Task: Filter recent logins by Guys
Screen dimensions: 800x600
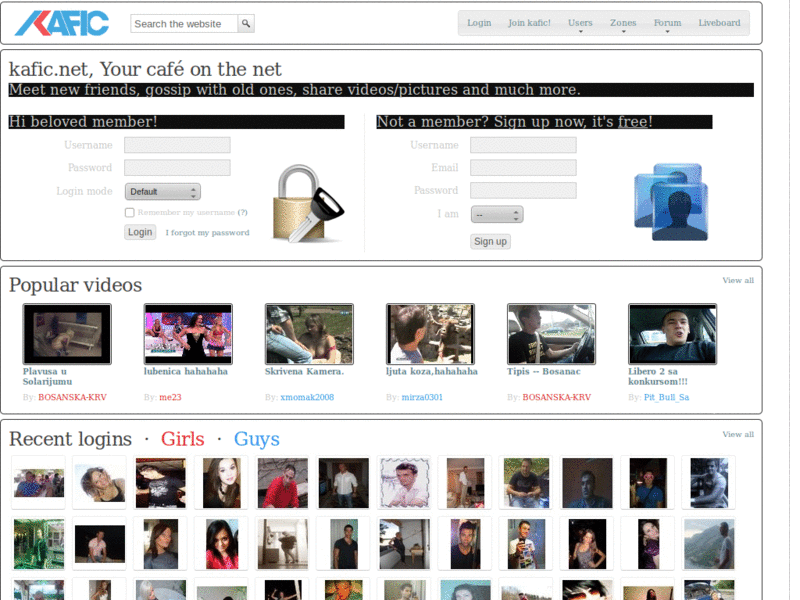Action: tap(257, 439)
